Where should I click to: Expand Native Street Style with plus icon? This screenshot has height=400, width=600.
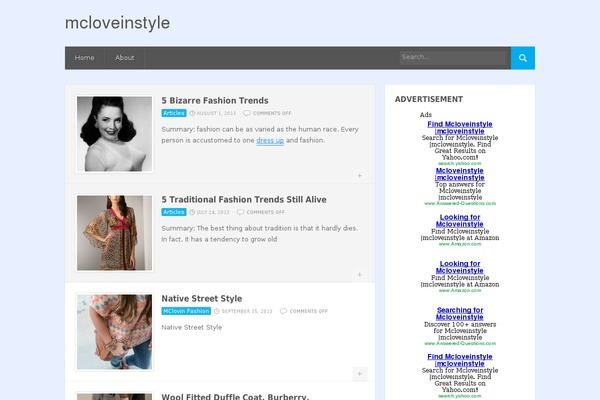(359, 374)
